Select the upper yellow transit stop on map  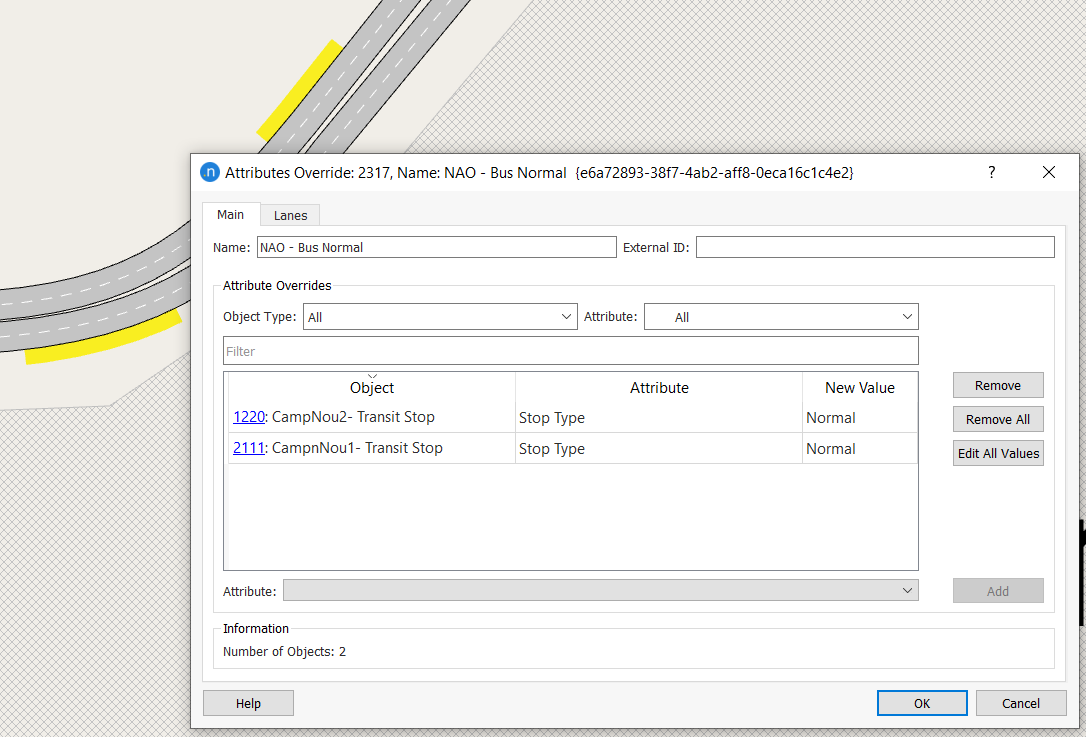[297, 91]
